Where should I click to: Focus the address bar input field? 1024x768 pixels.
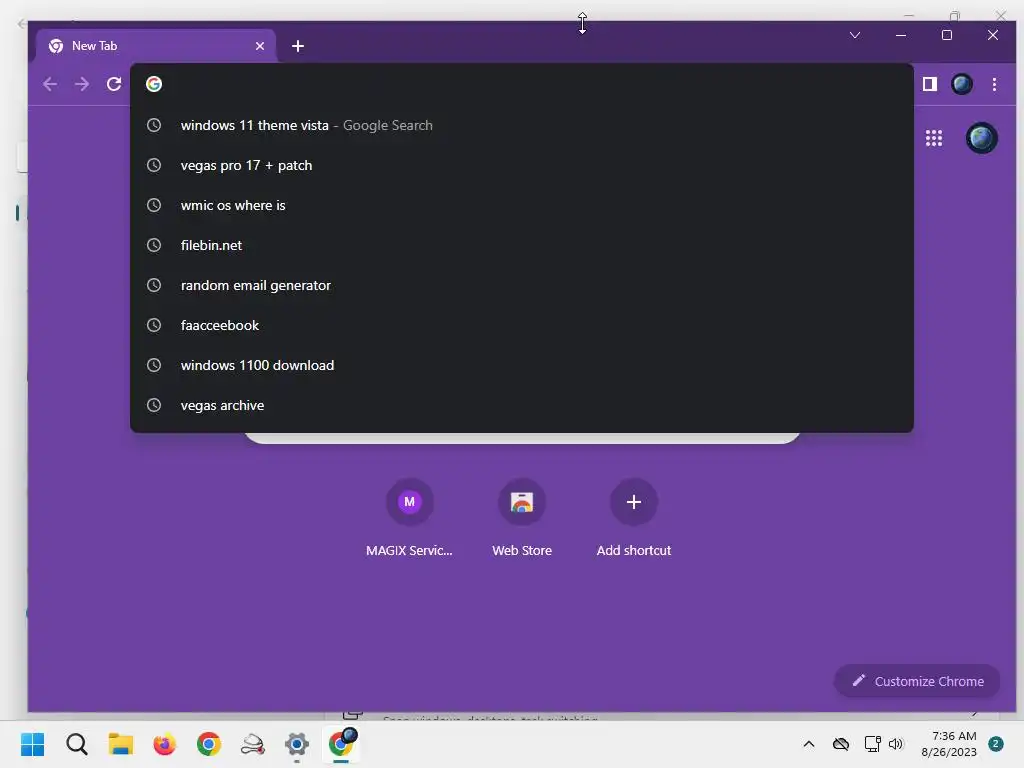tap(521, 84)
